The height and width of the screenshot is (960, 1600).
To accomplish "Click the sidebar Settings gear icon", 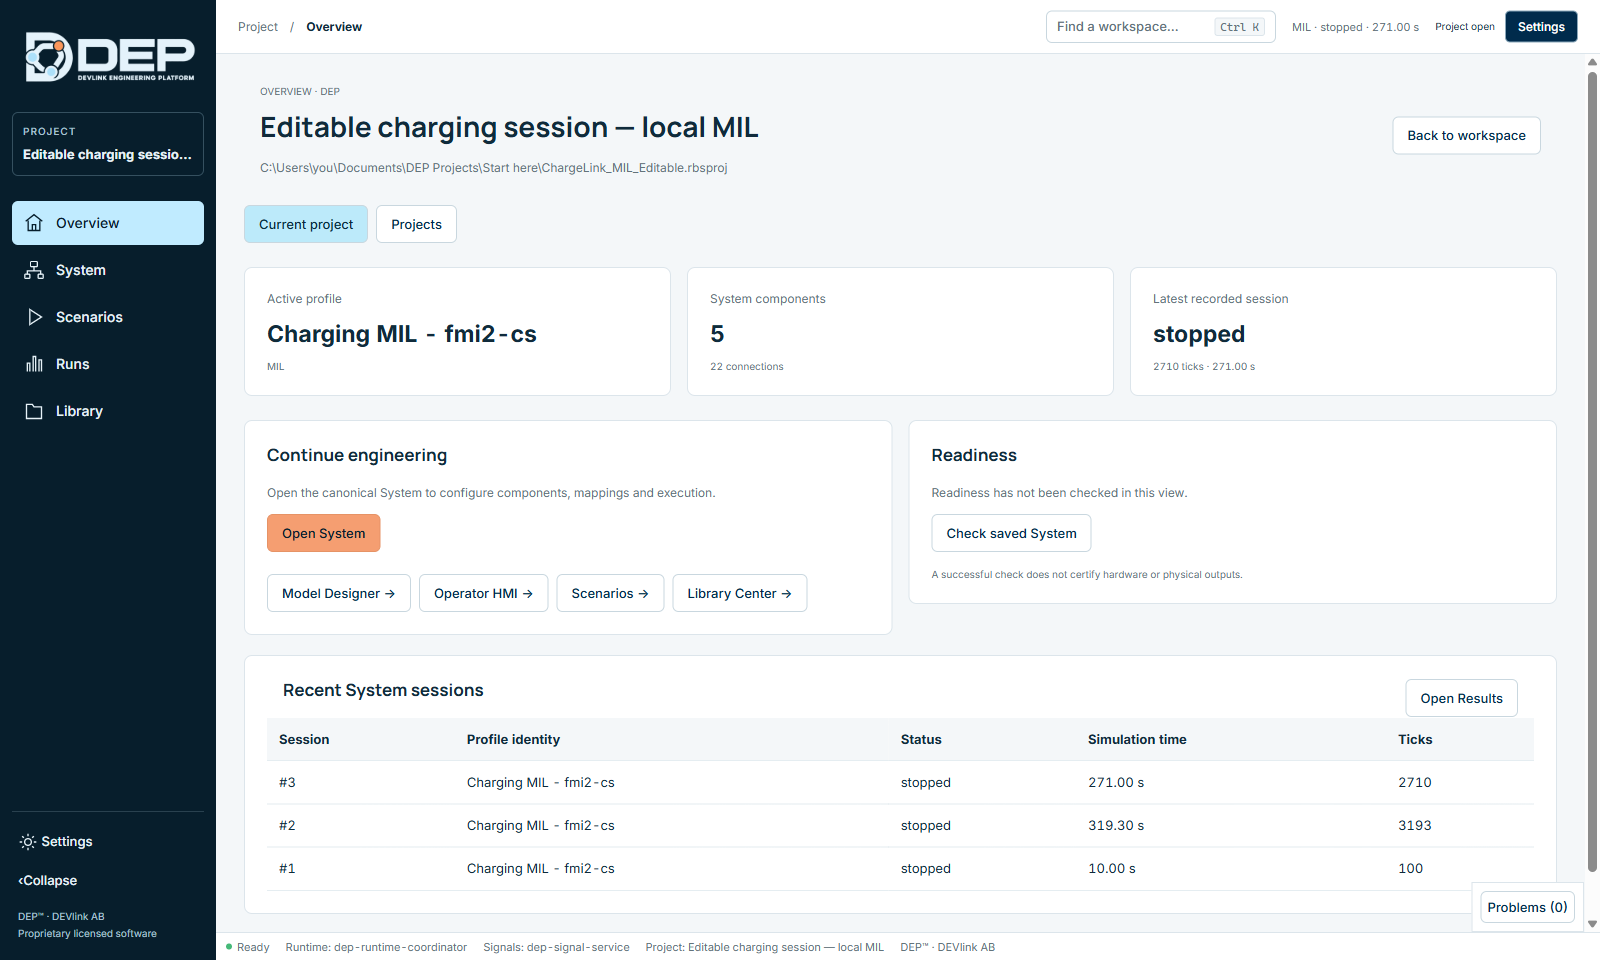I will (28, 842).
